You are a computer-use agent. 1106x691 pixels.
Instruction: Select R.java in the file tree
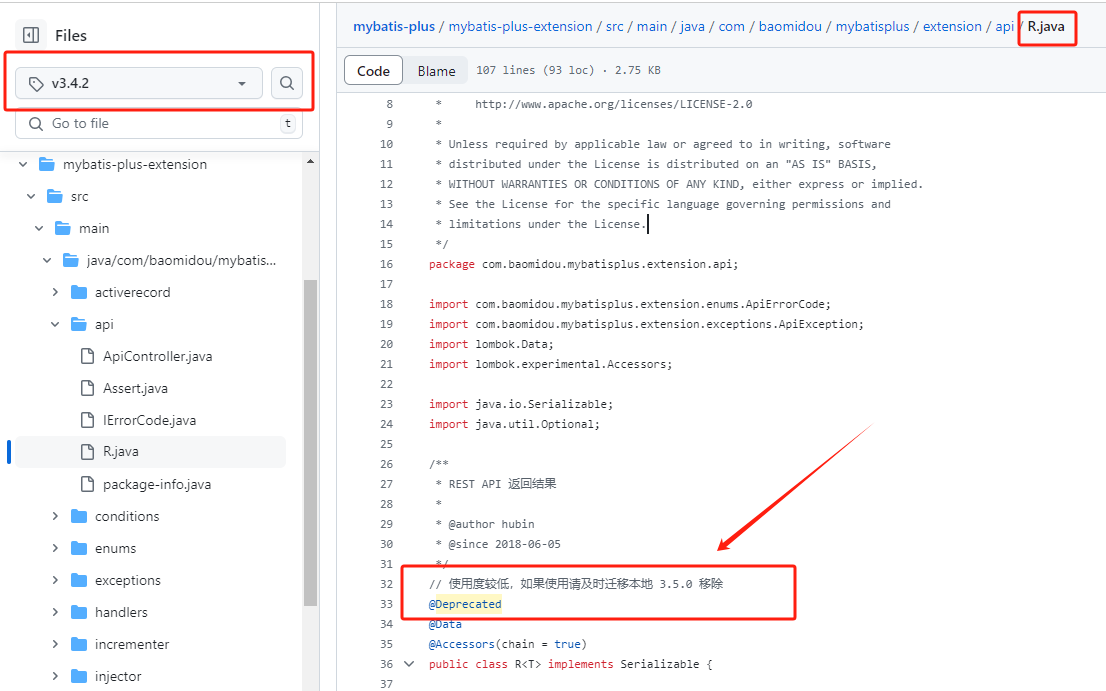point(150,451)
